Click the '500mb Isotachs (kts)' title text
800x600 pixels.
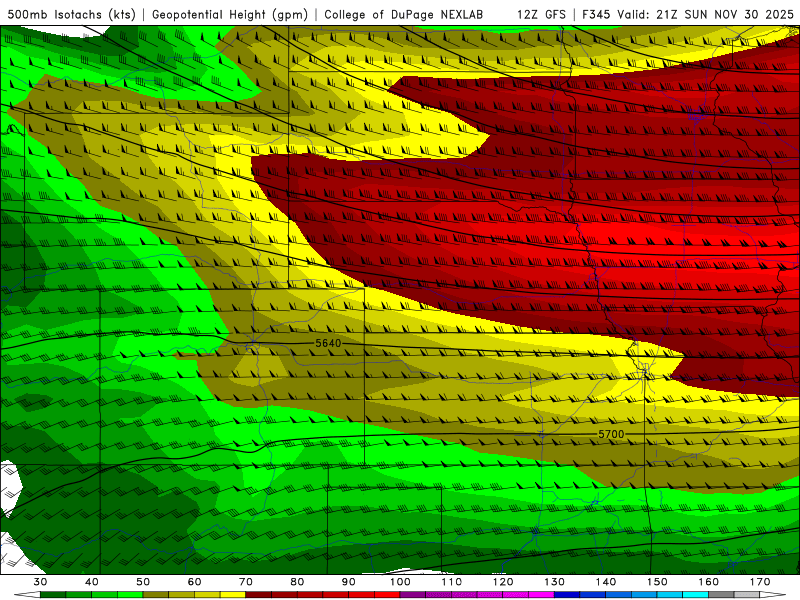(71, 15)
